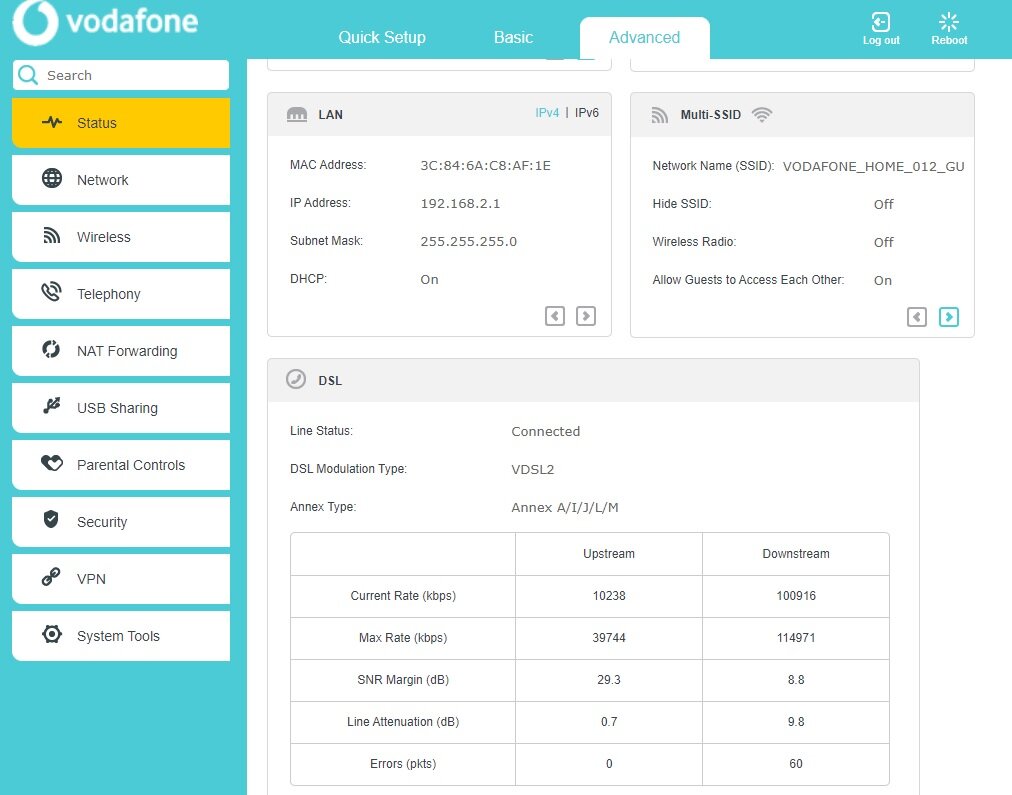
Task: Click the USB Sharing icon
Action: coord(52,405)
